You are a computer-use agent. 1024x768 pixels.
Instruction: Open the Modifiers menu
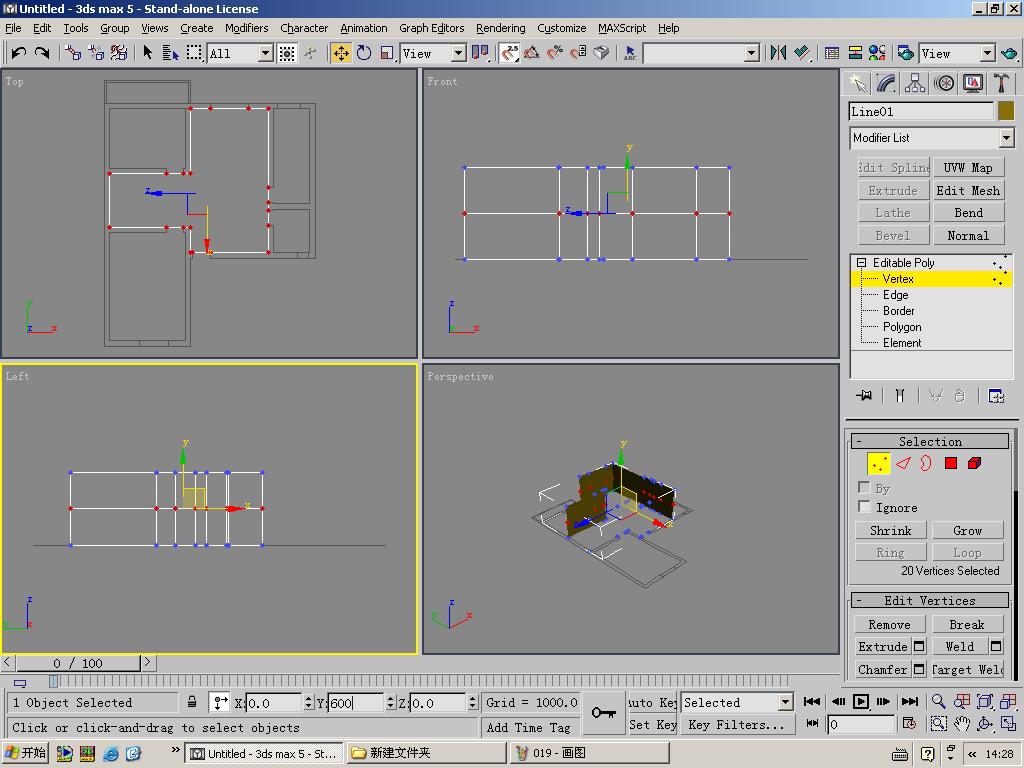coord(246,28)
